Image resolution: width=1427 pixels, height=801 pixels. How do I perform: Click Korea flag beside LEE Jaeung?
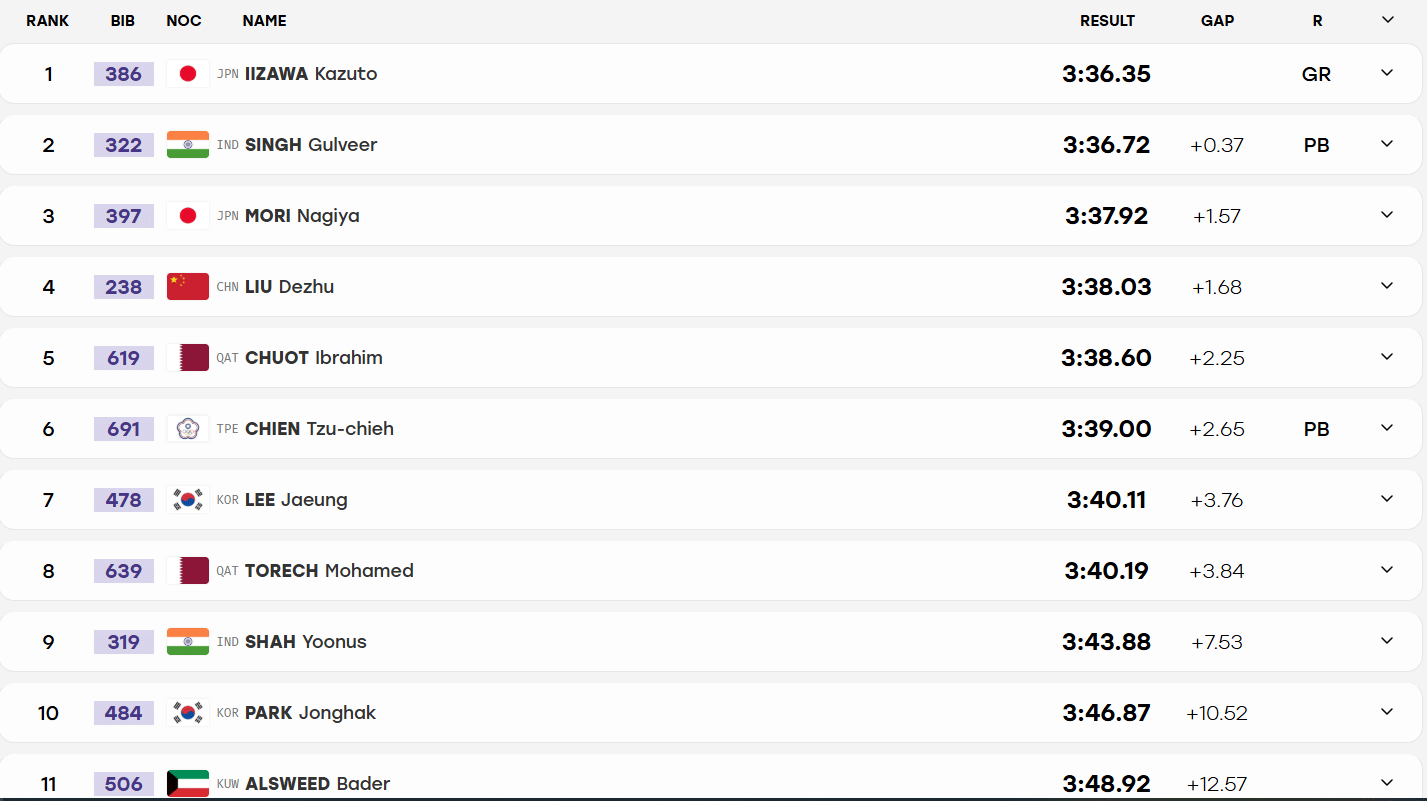(x=187, y=500)
